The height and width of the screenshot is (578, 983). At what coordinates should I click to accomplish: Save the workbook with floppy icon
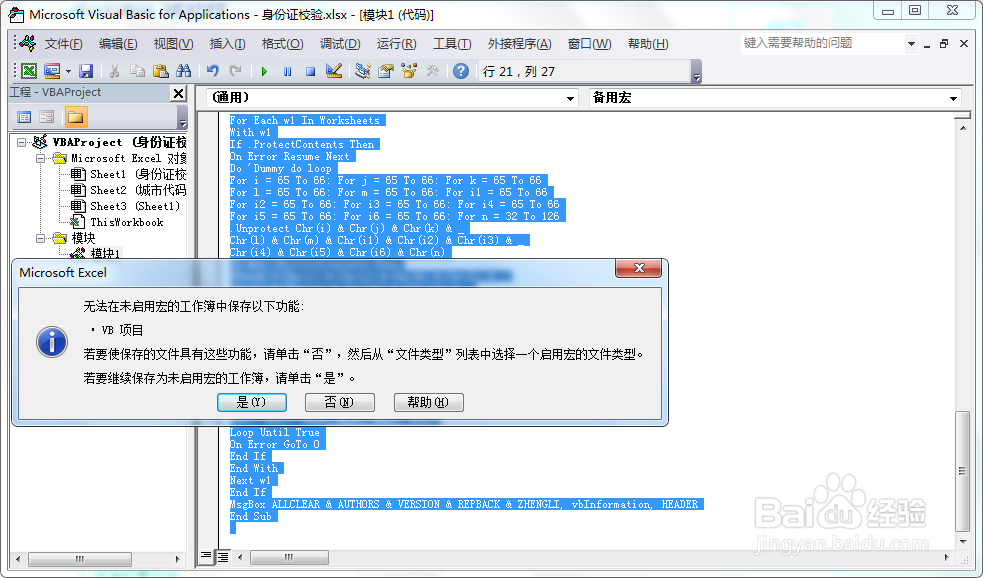[x=86, y=71]
